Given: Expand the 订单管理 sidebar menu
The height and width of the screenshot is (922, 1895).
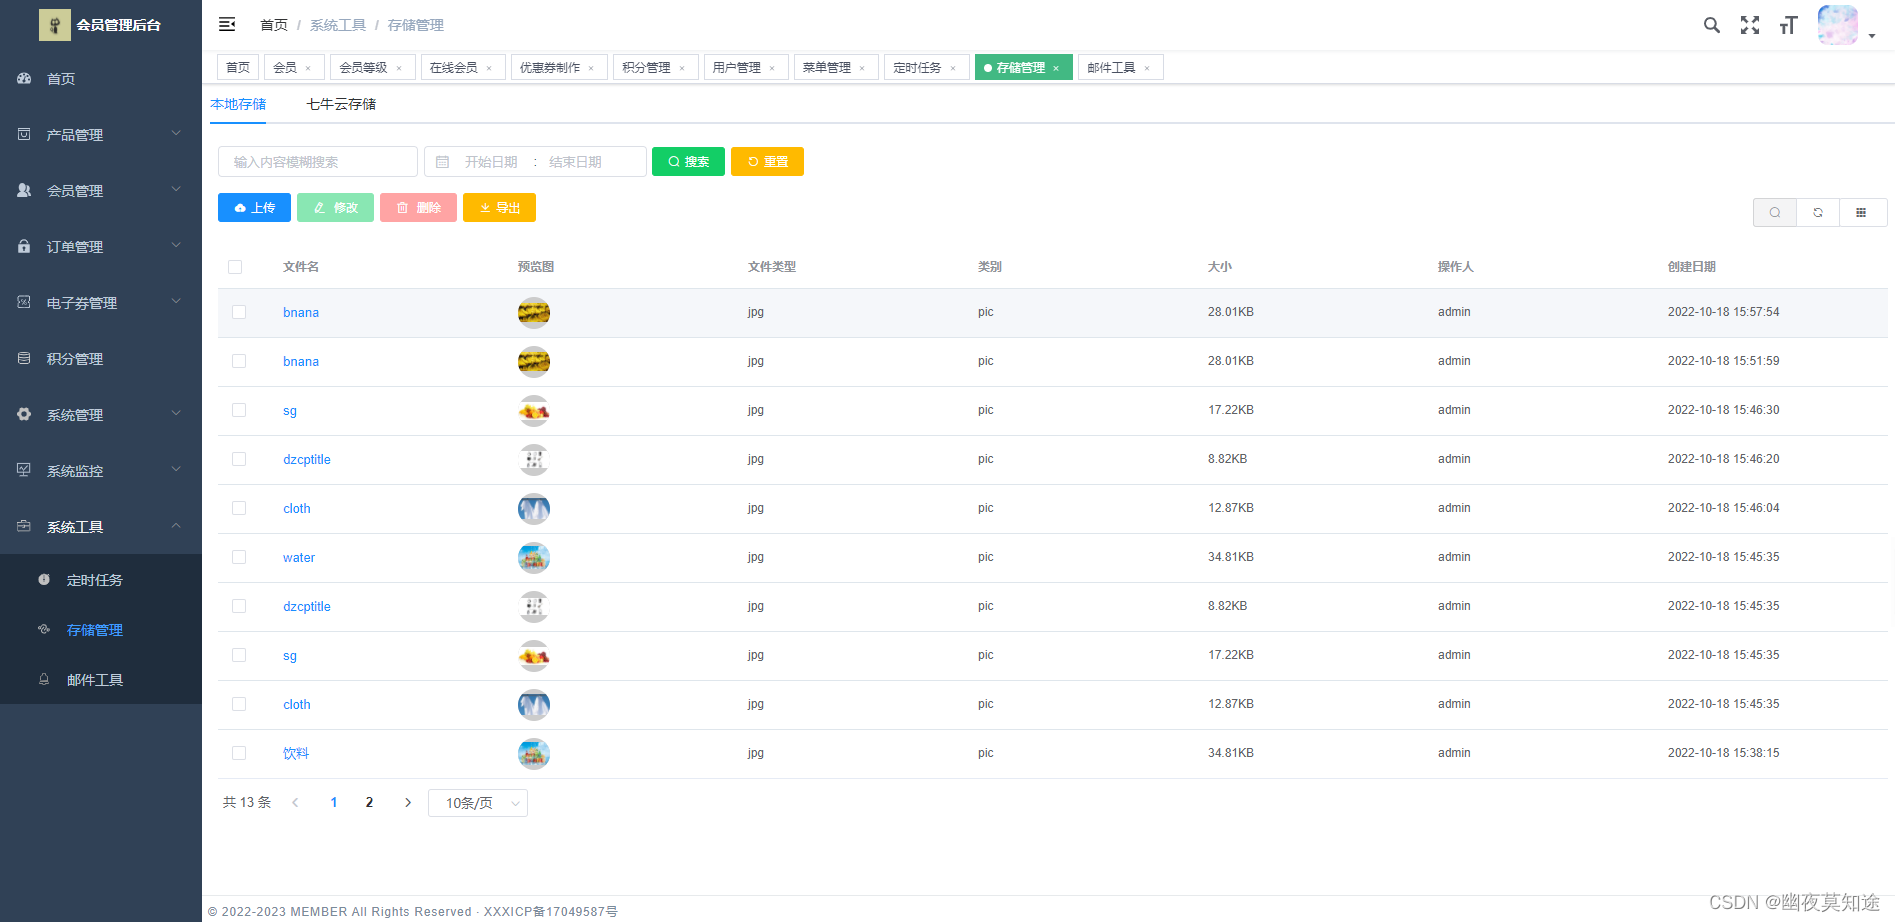Looking at the screenshot, I should click(101, 247).
